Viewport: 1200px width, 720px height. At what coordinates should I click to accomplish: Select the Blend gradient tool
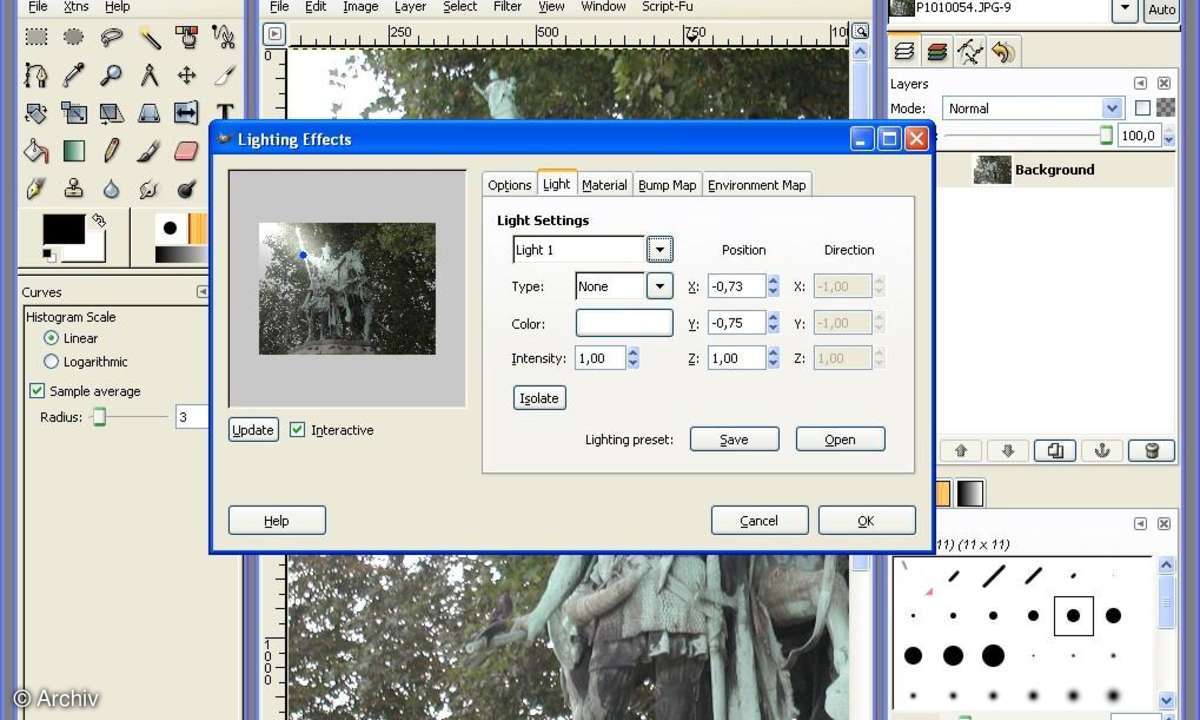coord(74,151)
